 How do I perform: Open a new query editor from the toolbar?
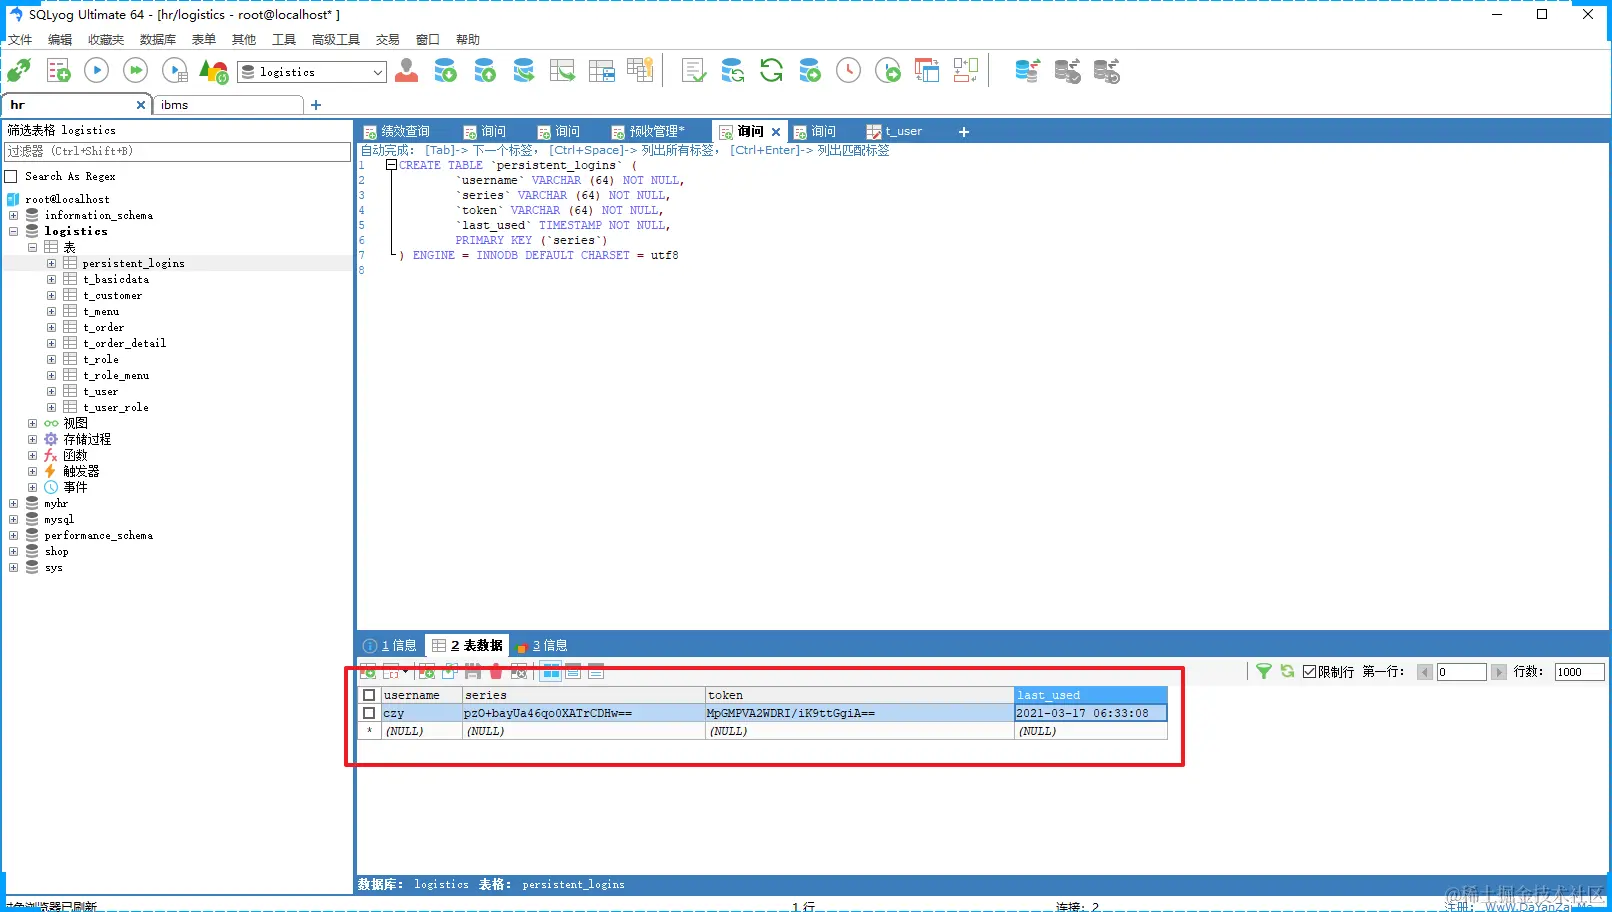[58, 71]
